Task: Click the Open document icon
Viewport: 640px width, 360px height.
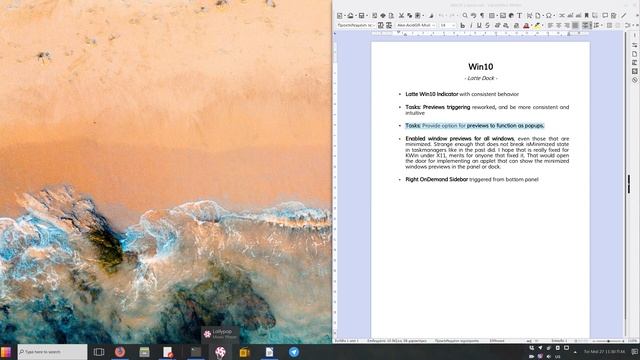Action: coord(350,16)
